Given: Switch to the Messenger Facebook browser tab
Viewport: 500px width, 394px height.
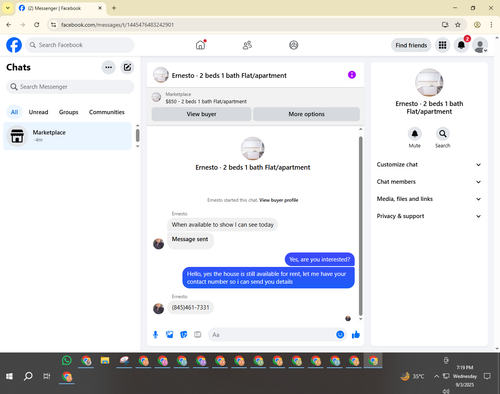Looking at the screenshot, I should pyautogui.click(x=60, y=8).
